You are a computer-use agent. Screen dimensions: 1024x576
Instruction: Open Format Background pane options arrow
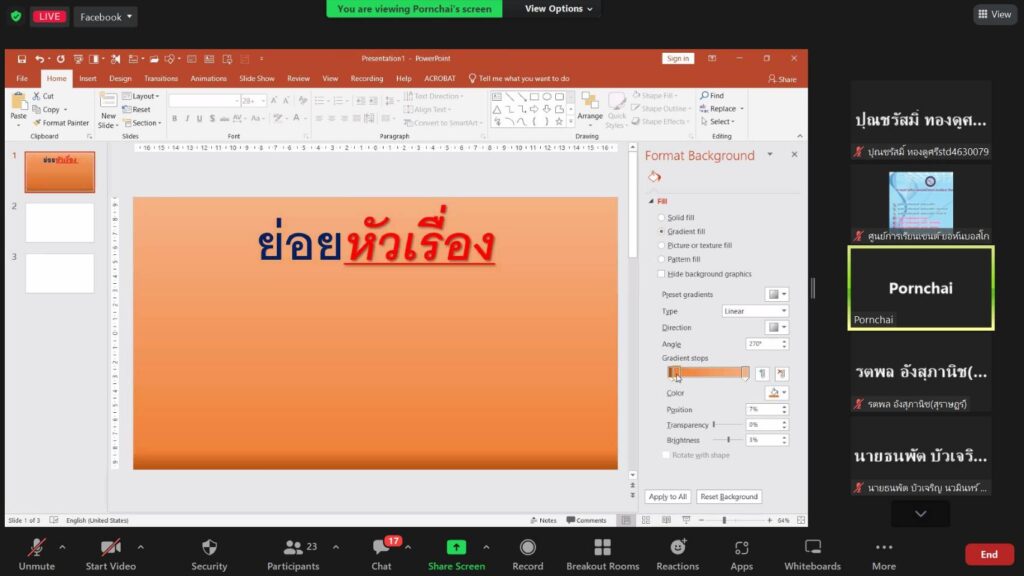pyautogui.click(x=770, y=155)
